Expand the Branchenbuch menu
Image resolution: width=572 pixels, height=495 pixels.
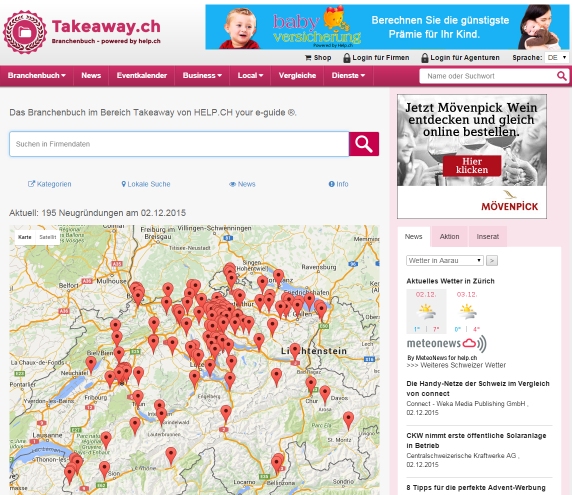(x=36, y=76)
